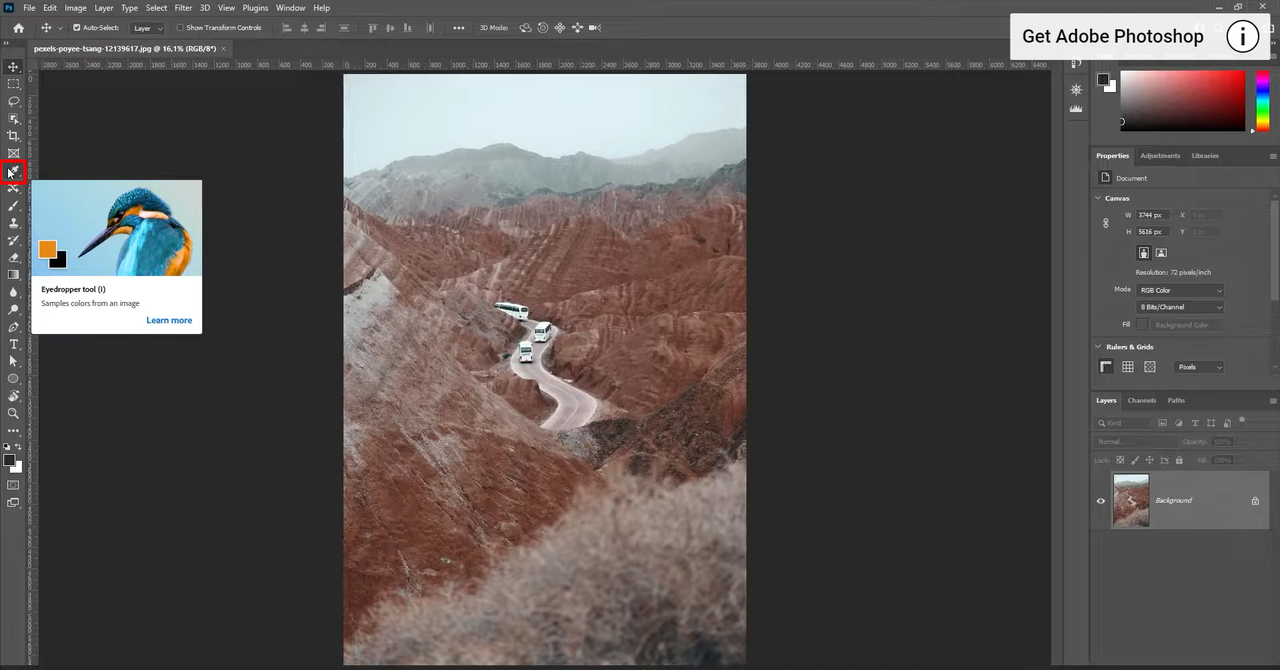Viewport: 1280px width, 670px height.
Task: Select the Lasso tool
Action: (x=13, y=101)
